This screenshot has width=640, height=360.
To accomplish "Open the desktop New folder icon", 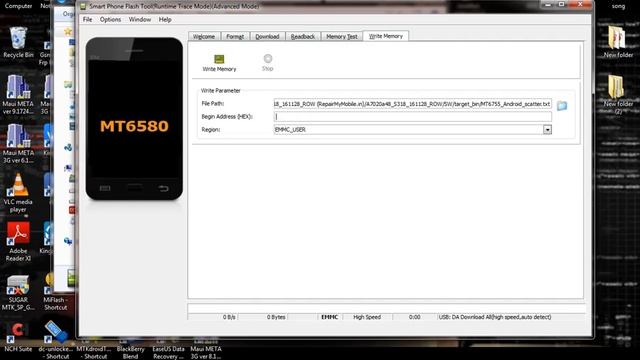I will (x=618, y=42).
